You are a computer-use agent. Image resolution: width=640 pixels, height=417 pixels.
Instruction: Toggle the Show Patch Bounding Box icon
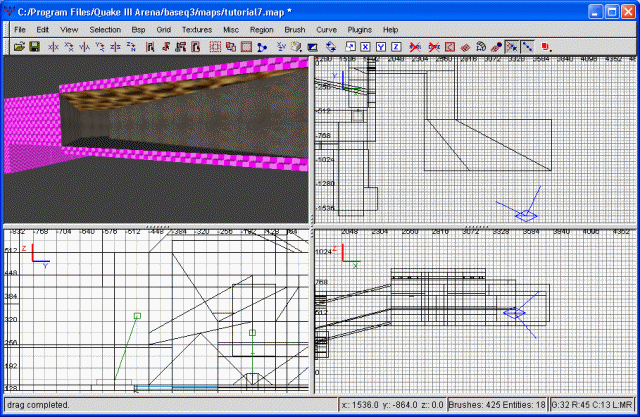click(449, 47)
